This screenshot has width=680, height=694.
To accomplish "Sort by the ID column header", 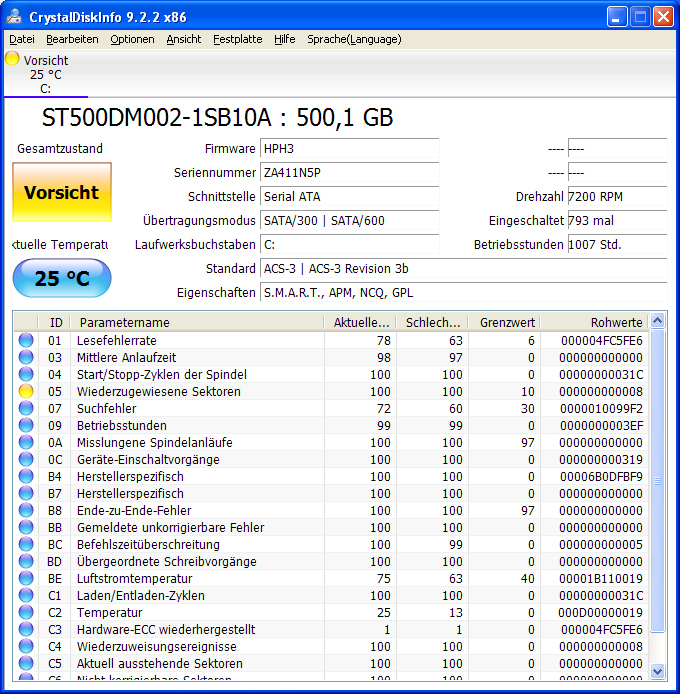I will pyautogui.click(x=54, y=322).
